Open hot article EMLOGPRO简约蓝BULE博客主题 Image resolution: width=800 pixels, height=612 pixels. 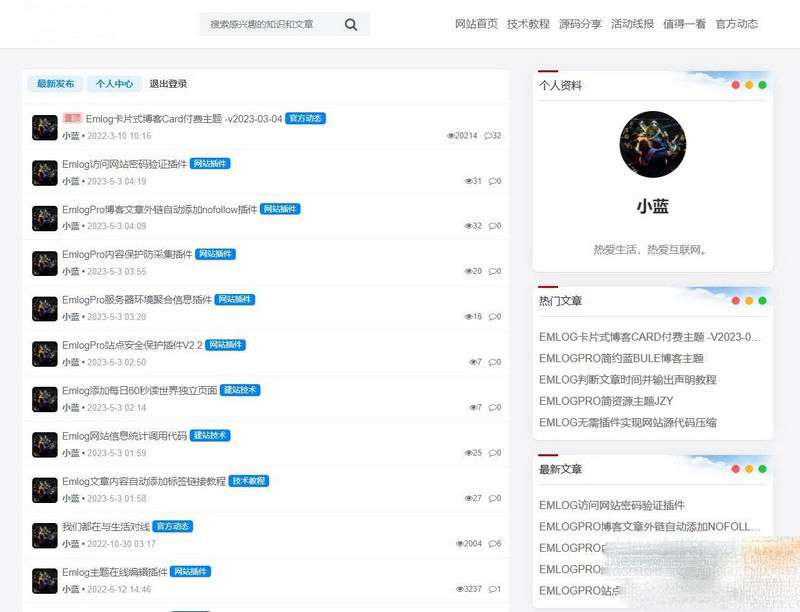point(621,358)
